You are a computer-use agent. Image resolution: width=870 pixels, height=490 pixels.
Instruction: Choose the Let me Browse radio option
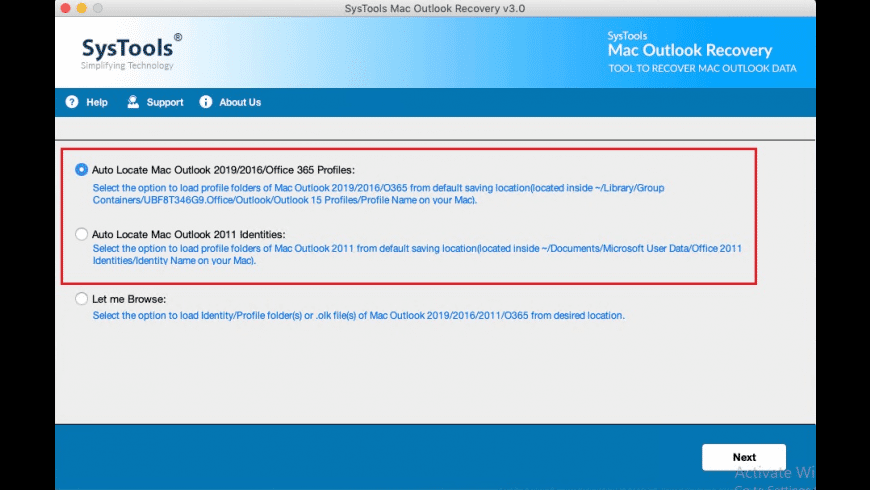point(82,299)
